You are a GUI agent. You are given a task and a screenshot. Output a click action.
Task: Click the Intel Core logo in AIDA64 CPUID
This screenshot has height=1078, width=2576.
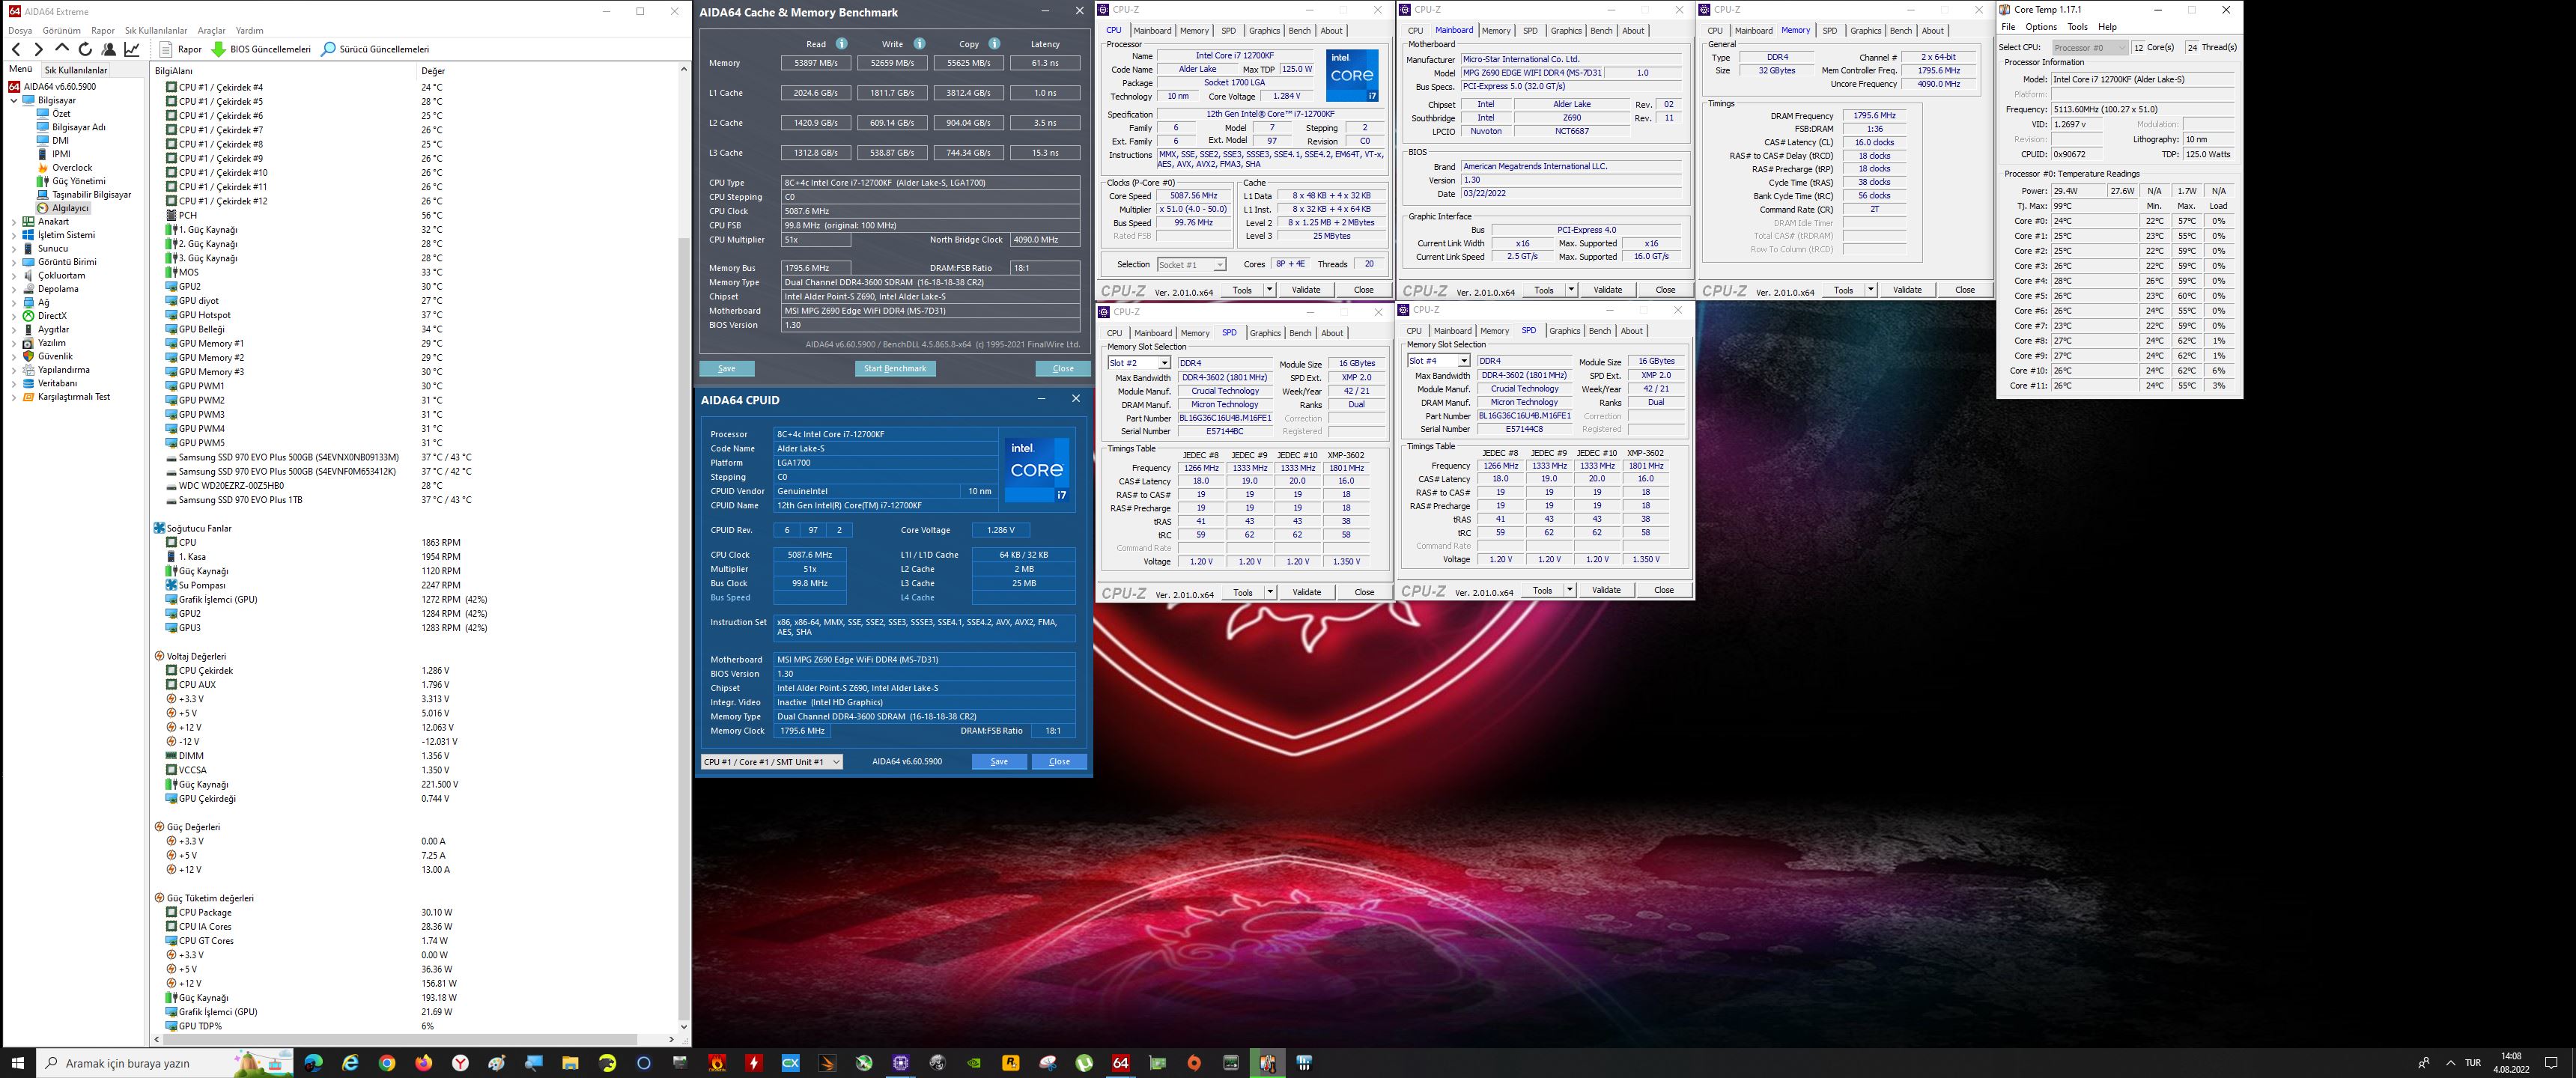tap(1036, 470)
